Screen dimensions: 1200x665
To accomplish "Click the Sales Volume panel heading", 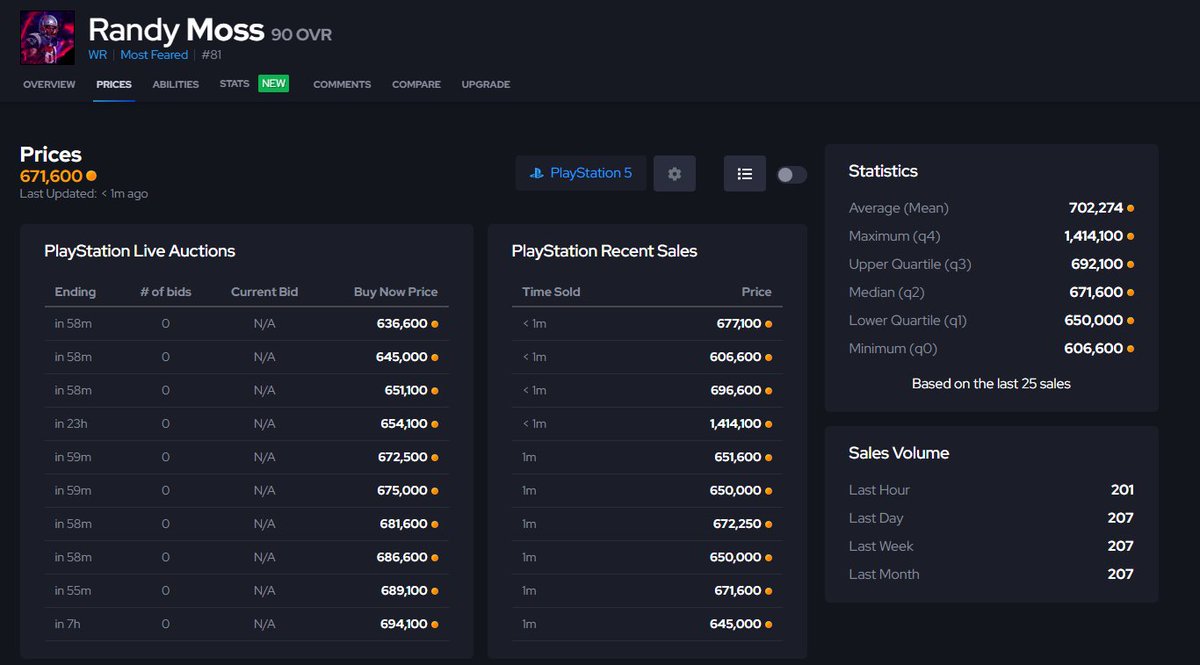I will tap(899, 453).
